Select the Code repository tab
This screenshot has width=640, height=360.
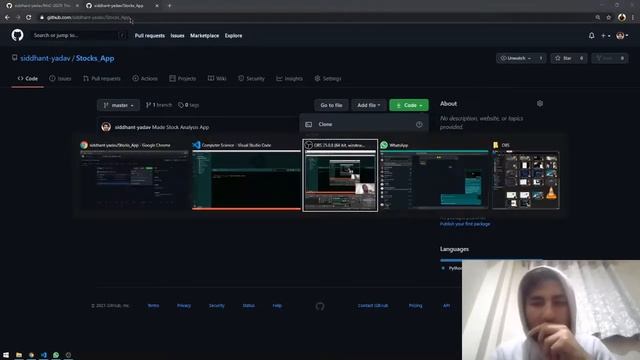click(x=27, y=78)
